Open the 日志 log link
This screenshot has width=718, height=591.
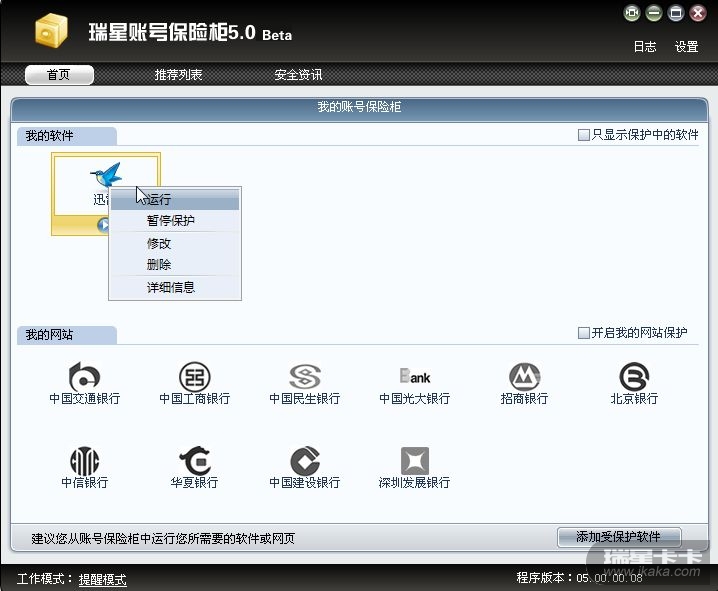645,46
